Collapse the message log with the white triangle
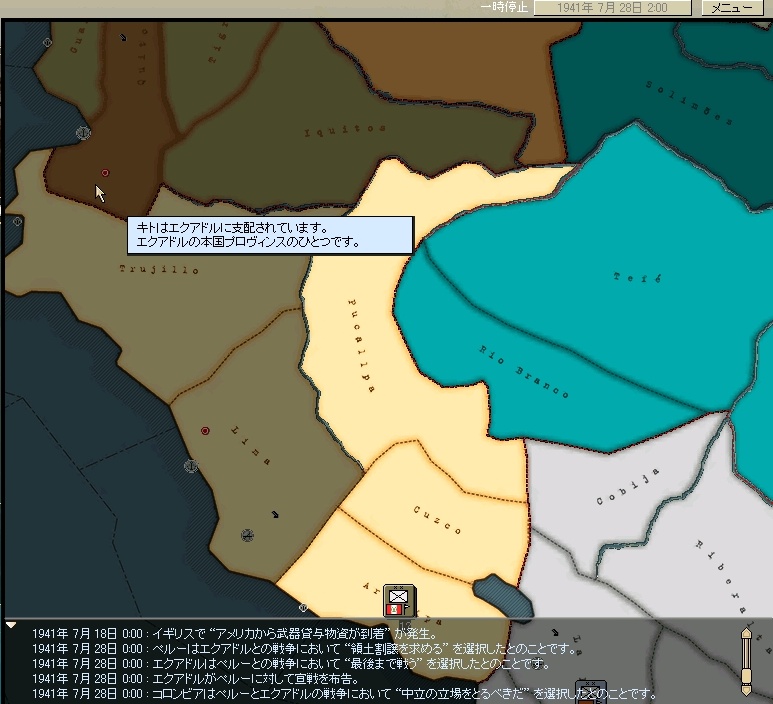This screenshot has height=704, width=773. pyautogui.click(x=11, y=625)
